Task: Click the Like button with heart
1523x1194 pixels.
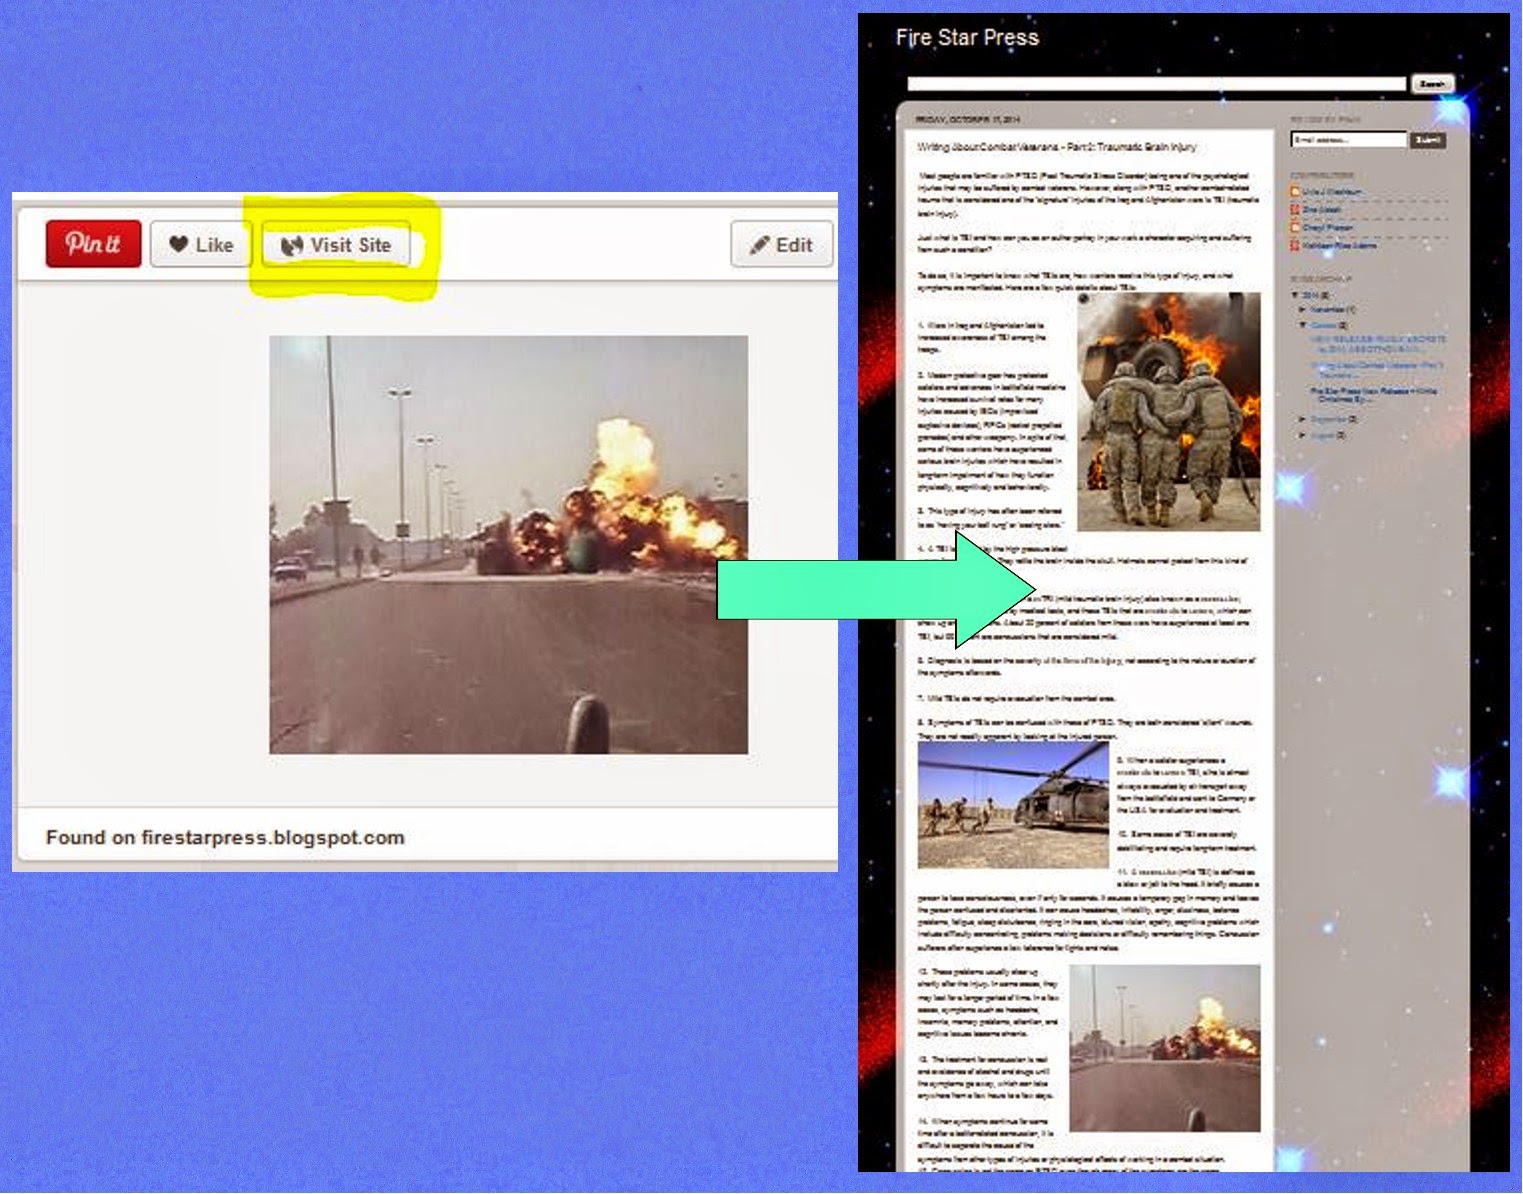Action: click(x=200, y=245)
